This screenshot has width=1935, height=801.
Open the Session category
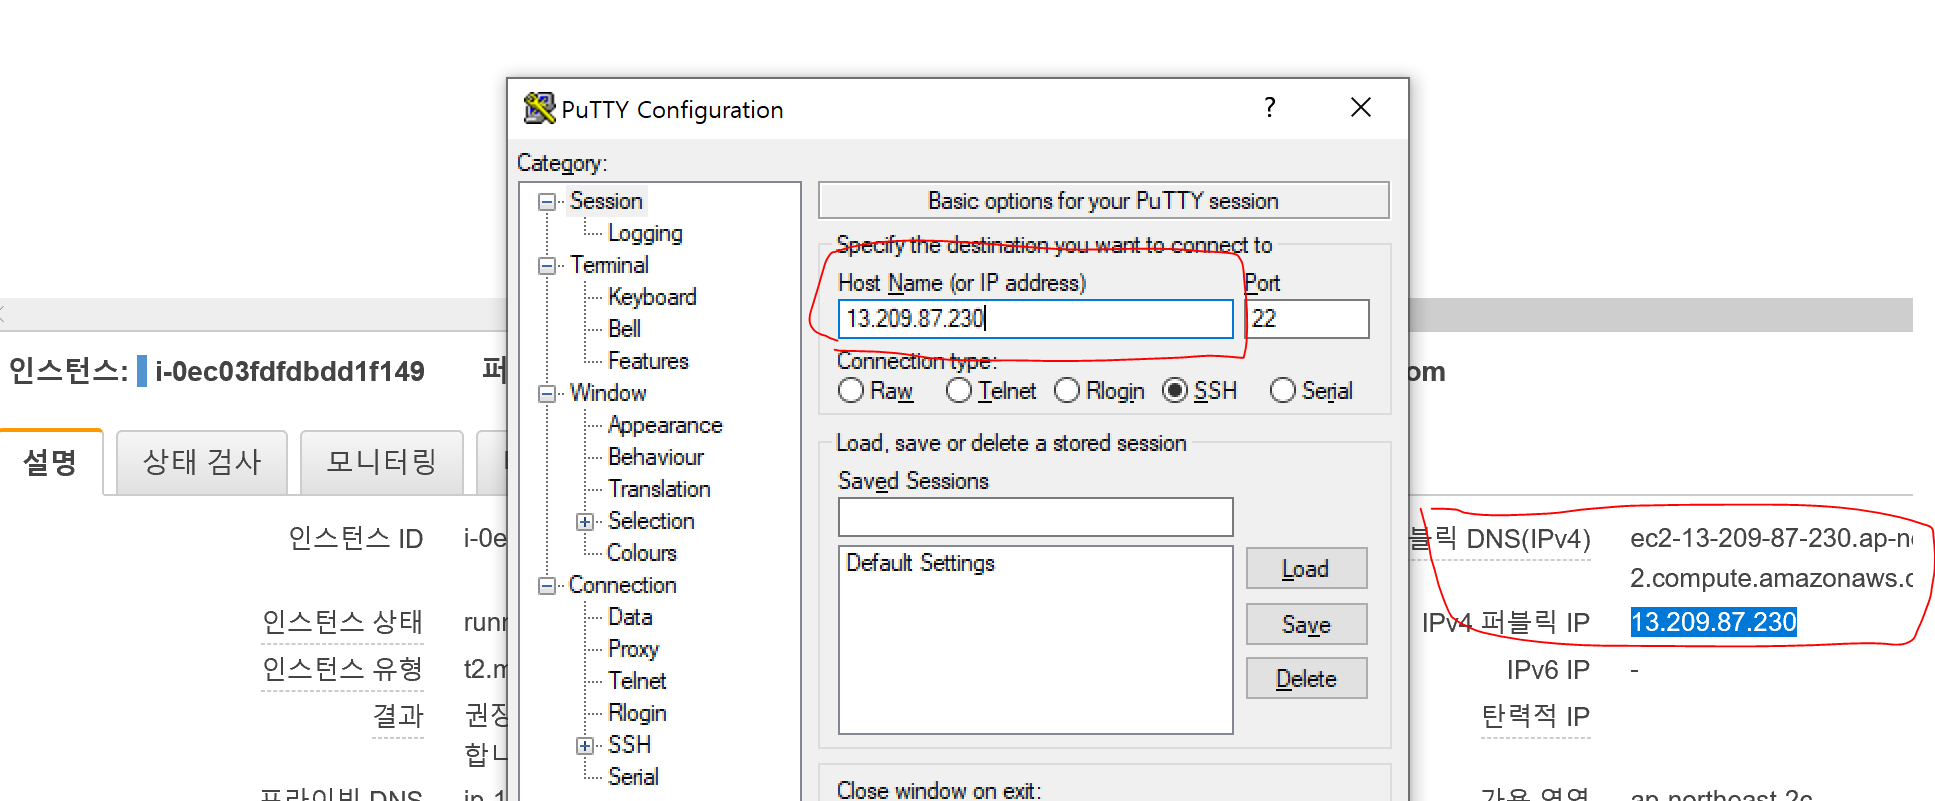(606, 201)
